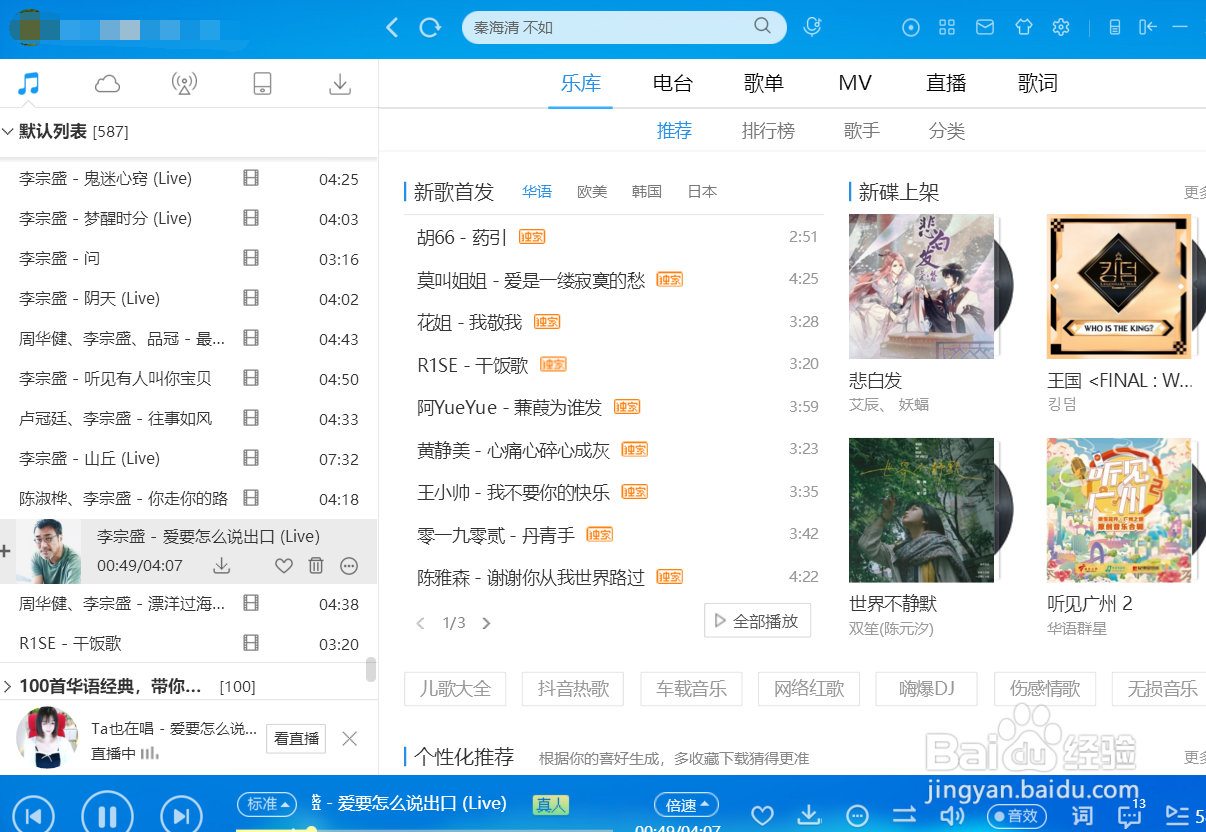Close the live broadcast notification
The height and width of the screenshot is (832, 1206).
coord(349,739)
